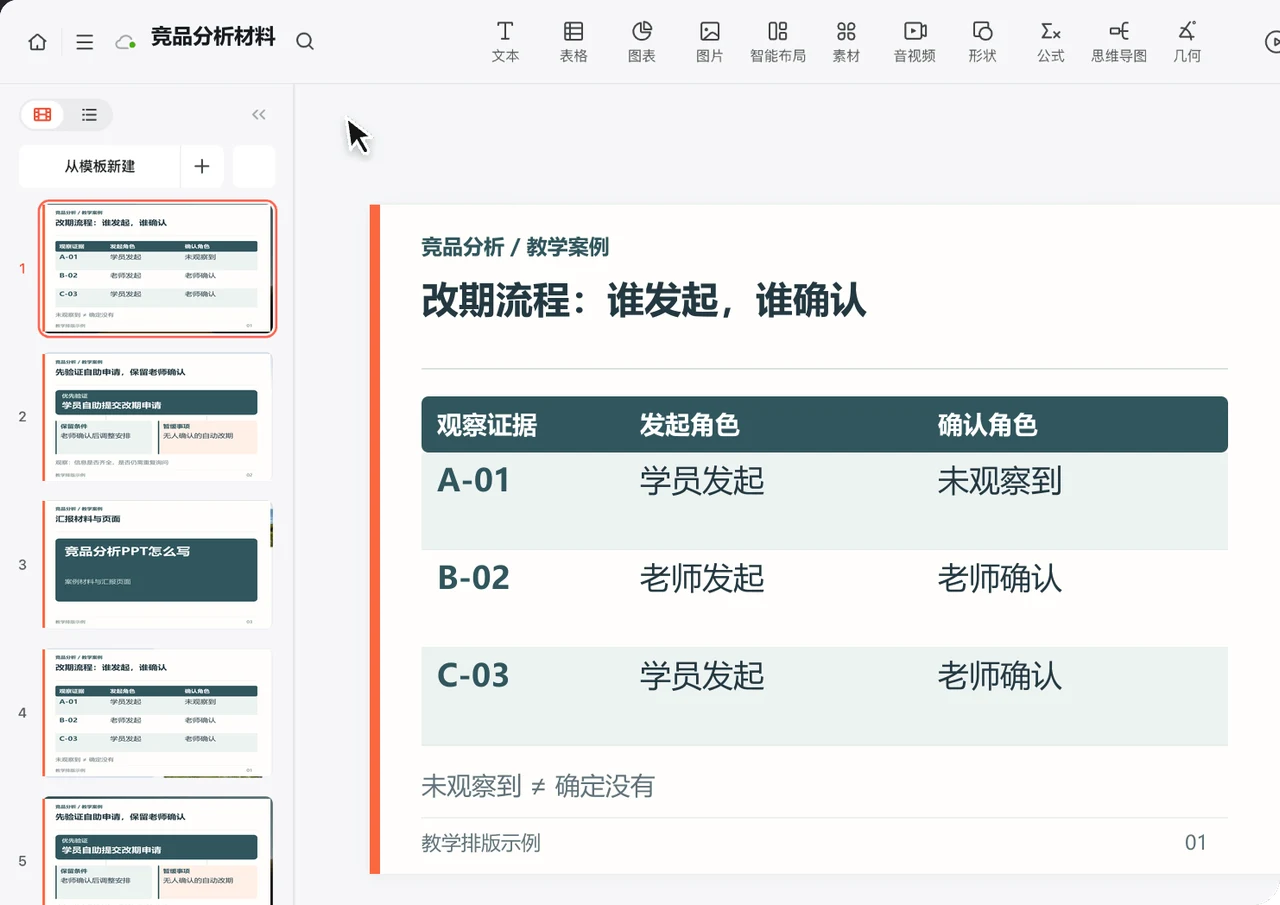Select slide 3 竞品分析PPT怎么写 thumbnail
Image resolution: width=1280 pixels, height=905 pixels.
158,565
